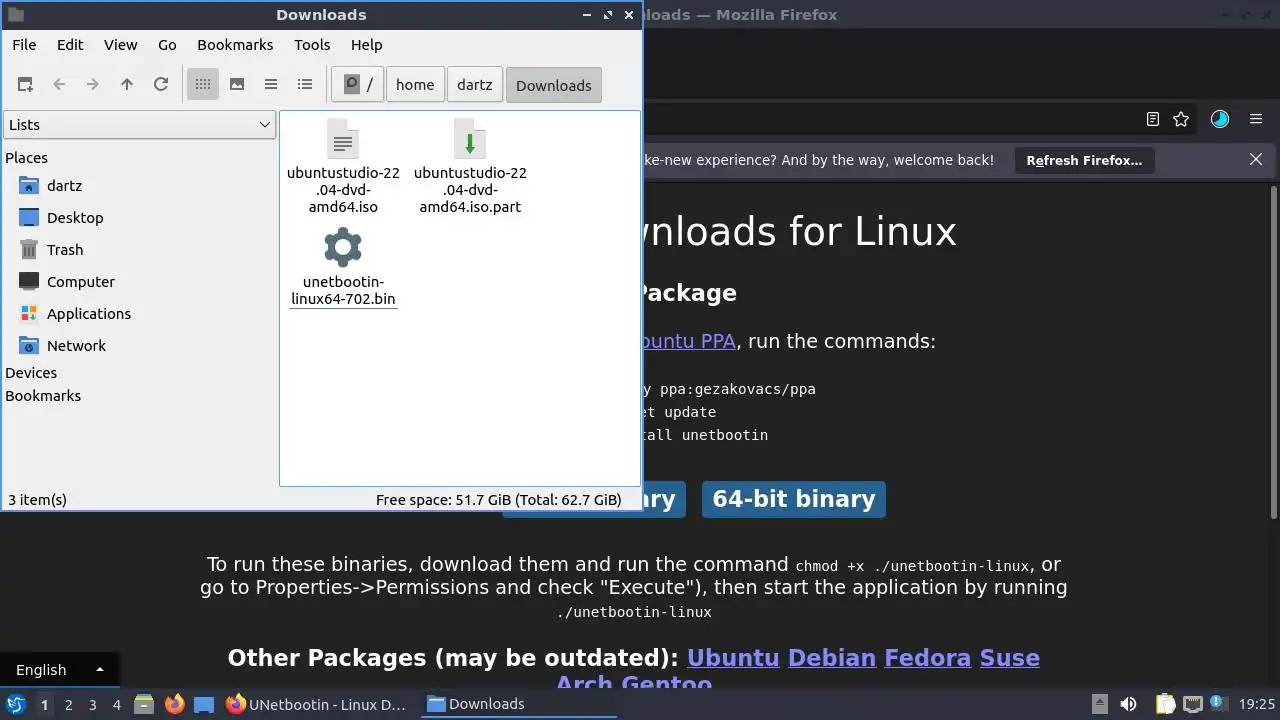Open the File menu
The width and height of the screenshot is (1280, 720).
pyautogui.click(x=24, y=45)
